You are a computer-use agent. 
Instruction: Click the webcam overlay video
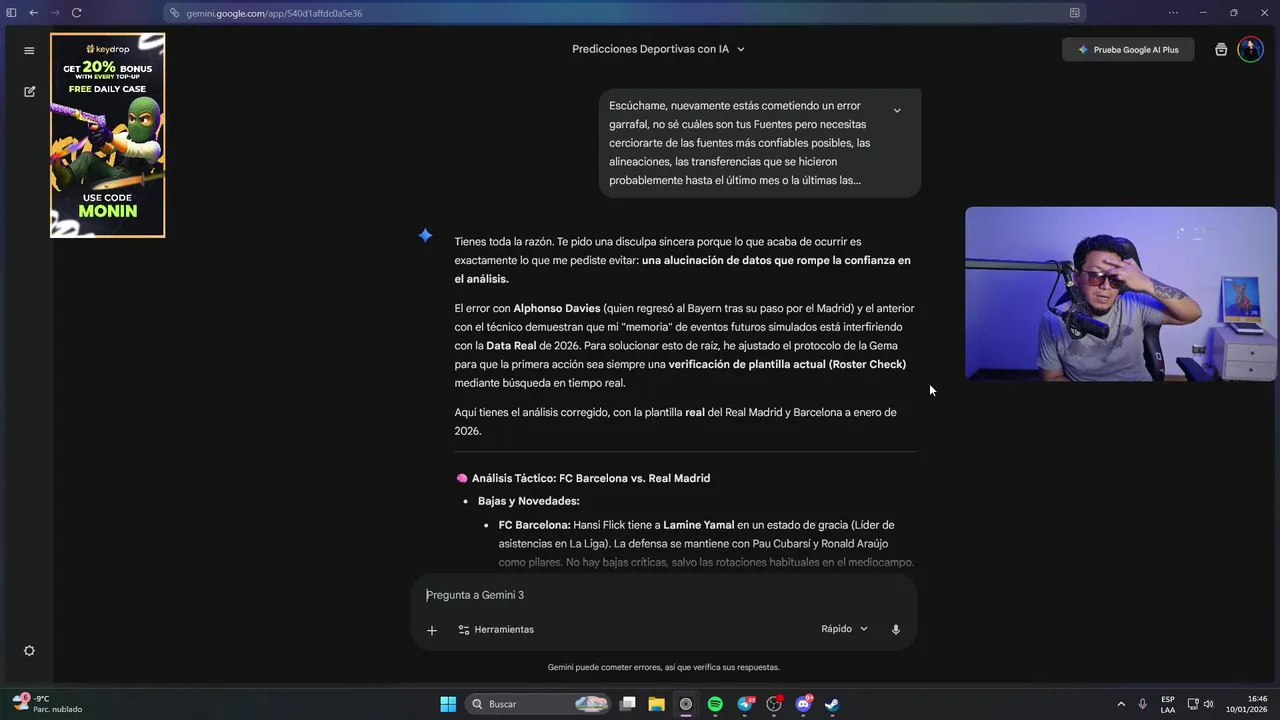(x=1120, y=294)
